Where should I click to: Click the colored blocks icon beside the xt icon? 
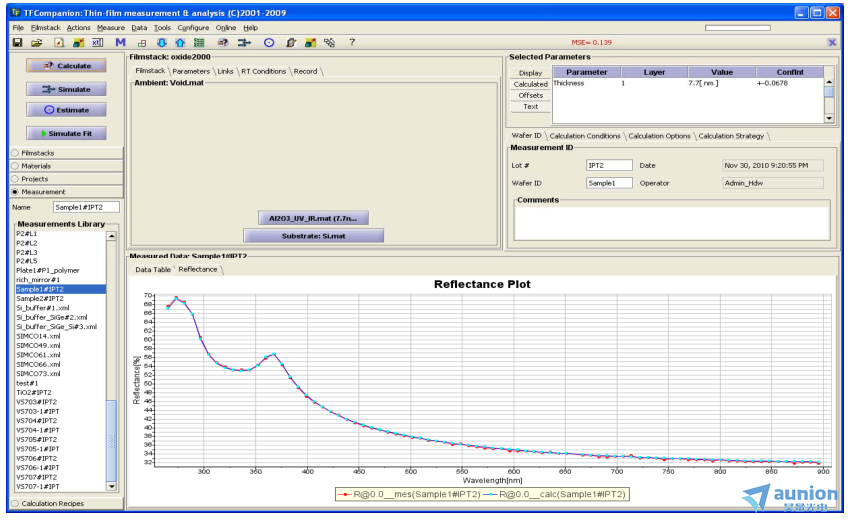(x=79, y=42)
